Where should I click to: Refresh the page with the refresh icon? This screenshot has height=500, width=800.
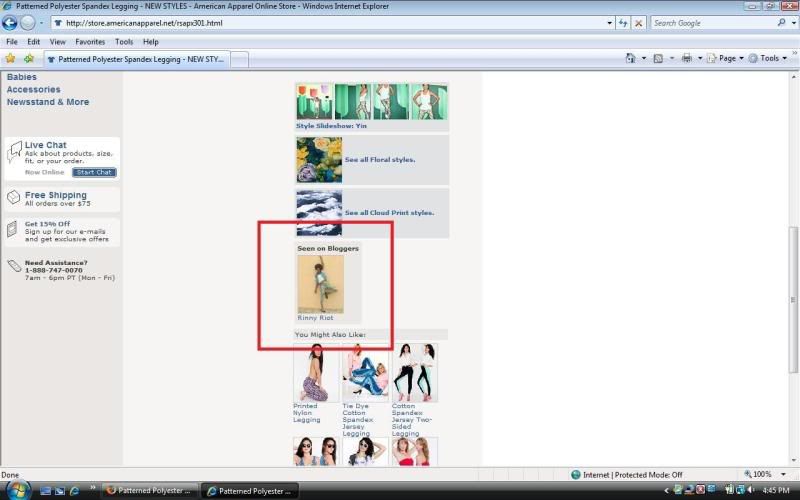[623, 23]
